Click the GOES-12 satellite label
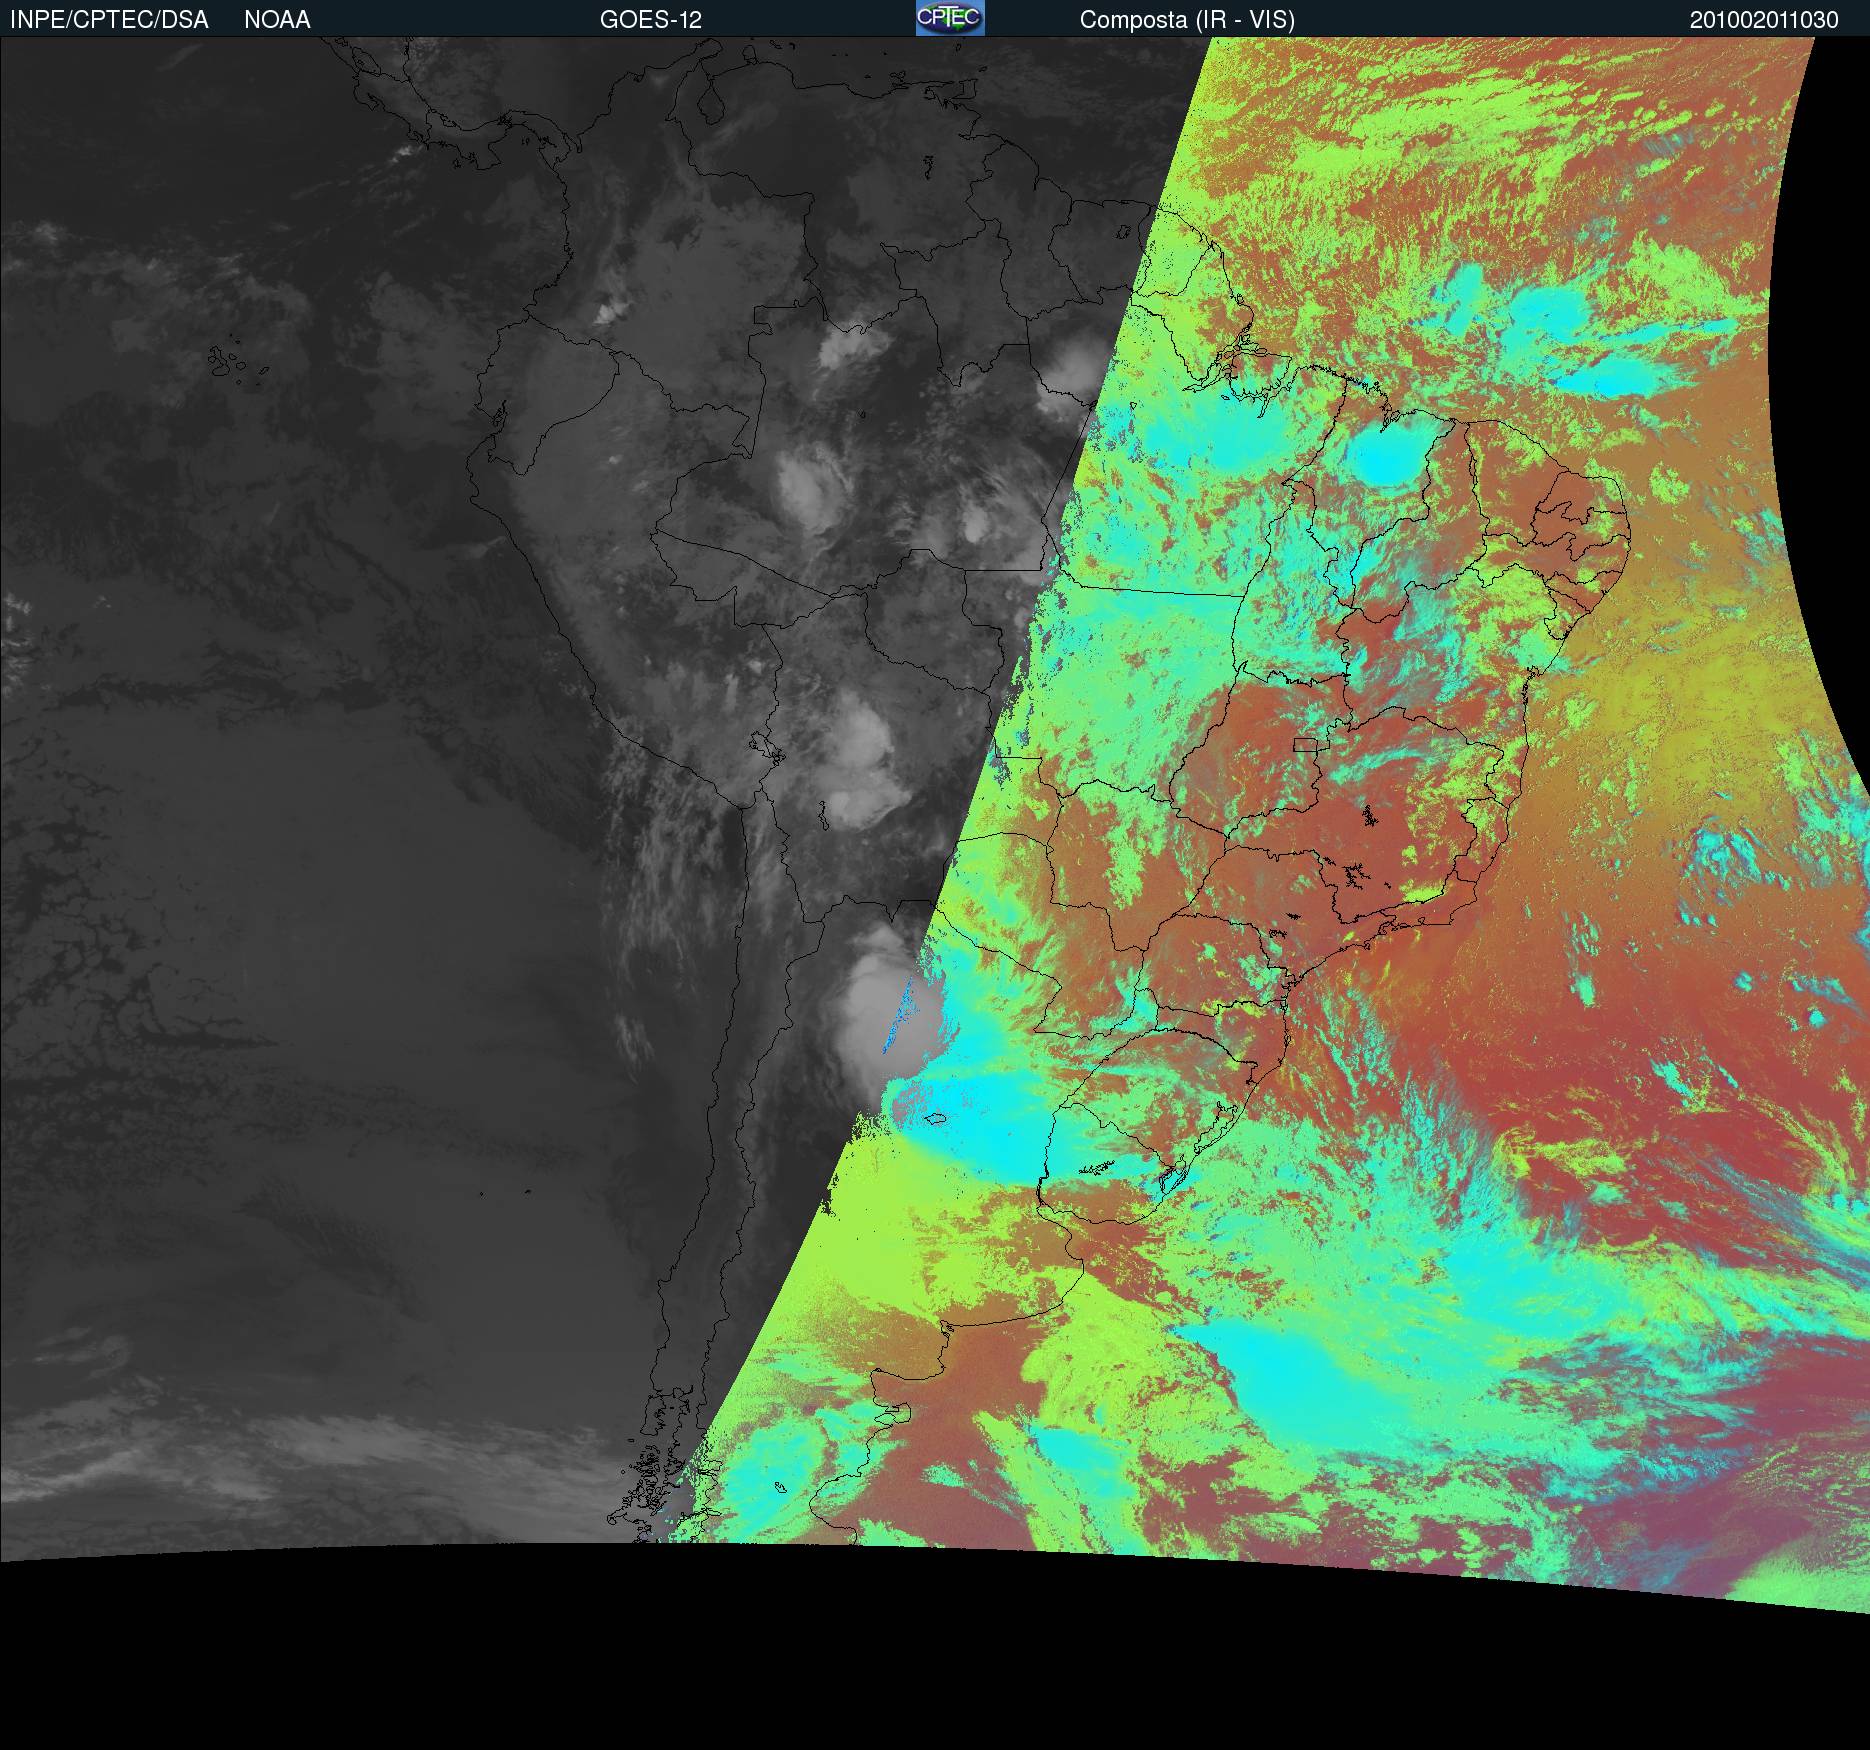Image resolution: width=1870 pixels, height=1750 pixels. [x=651, y=20]
